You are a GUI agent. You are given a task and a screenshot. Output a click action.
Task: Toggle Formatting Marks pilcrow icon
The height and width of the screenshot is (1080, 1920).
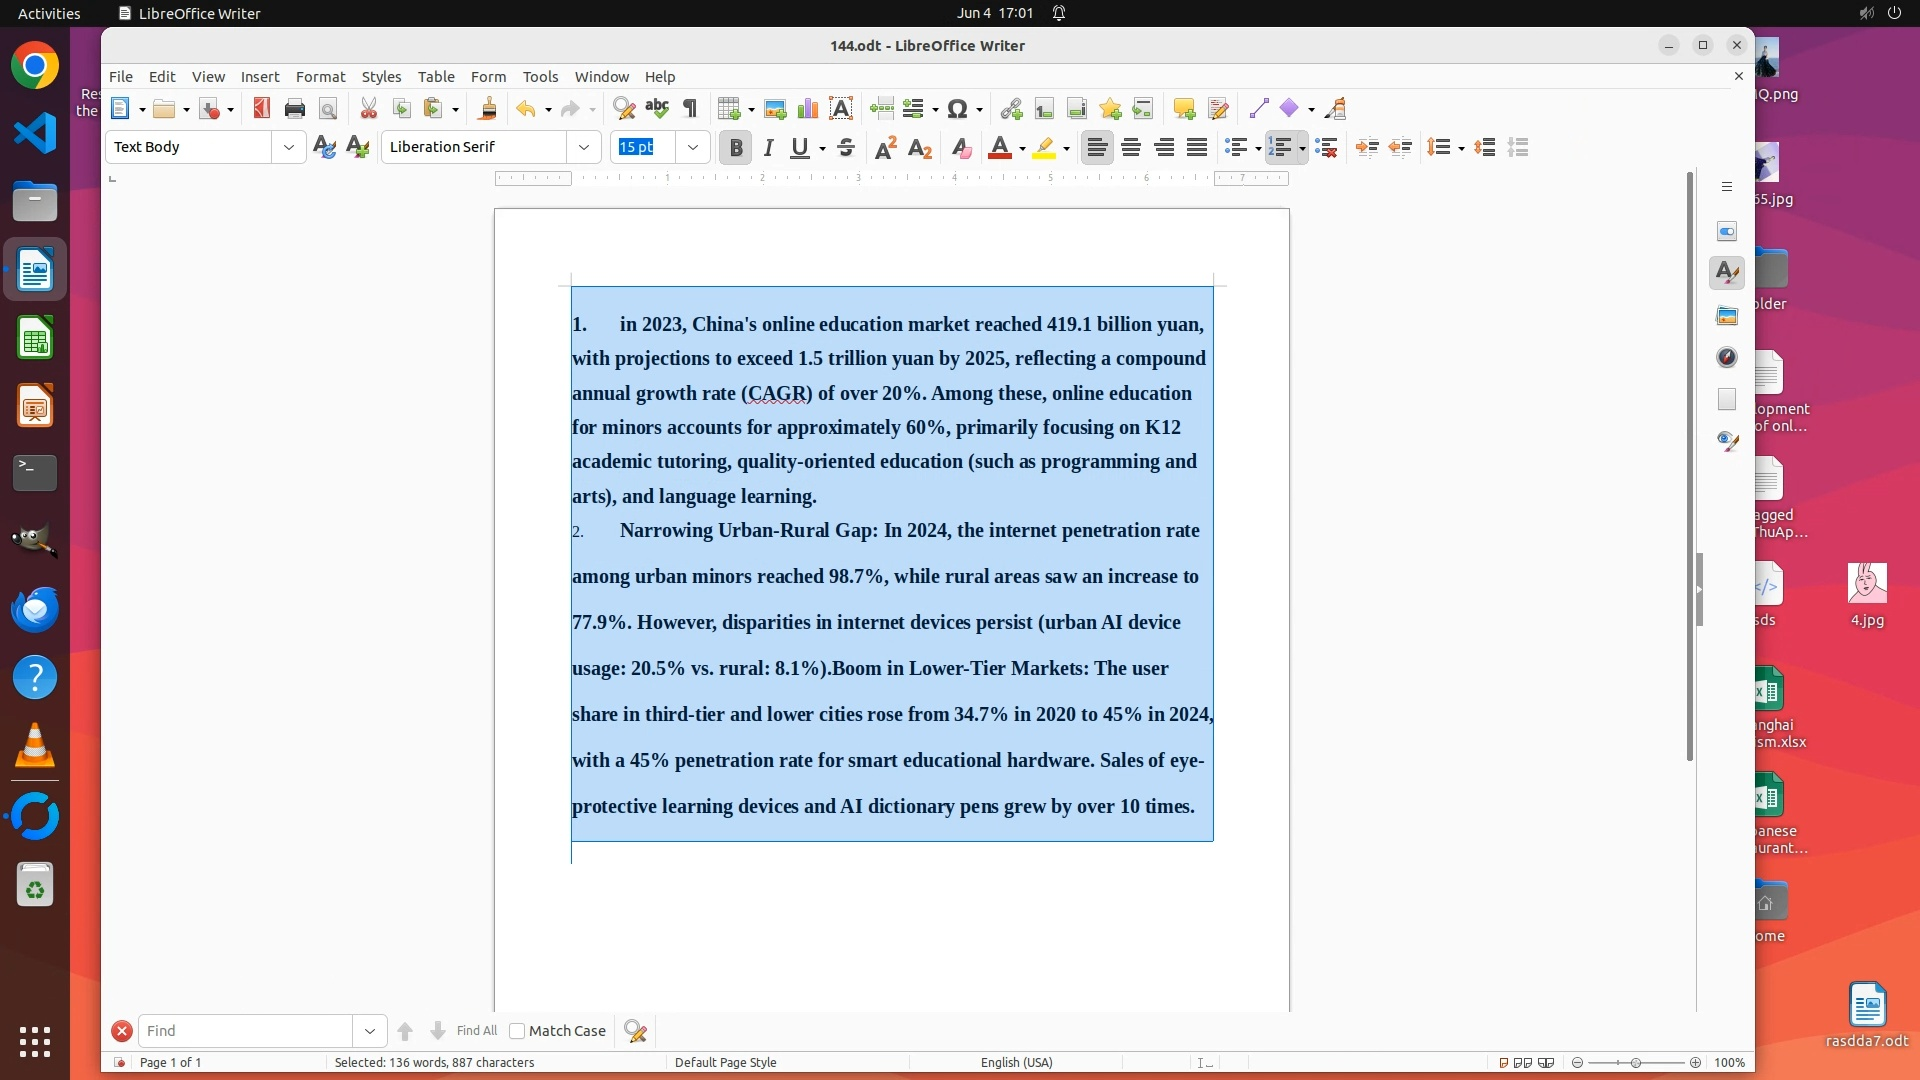coord(690,108)
